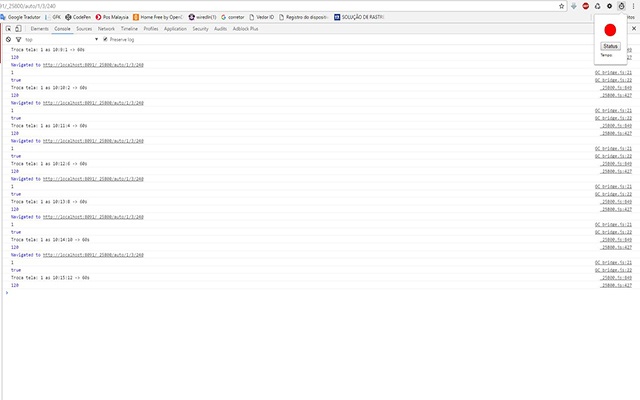Screen dimensions: 640x400
Task: Switch to the Elements tab
Action: click(x=40, y=29)
